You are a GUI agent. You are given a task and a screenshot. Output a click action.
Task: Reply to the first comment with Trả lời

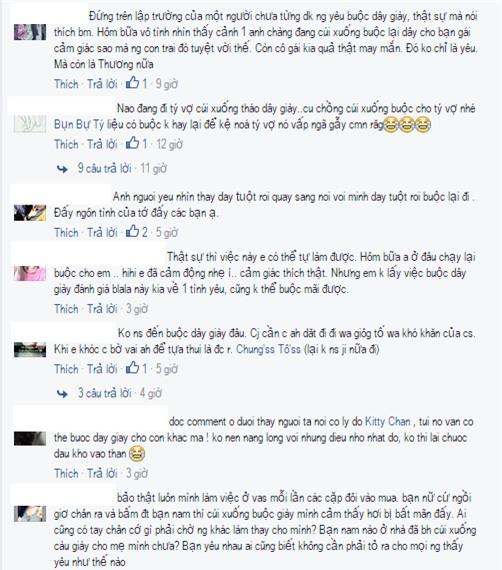[x=102, y=84]
